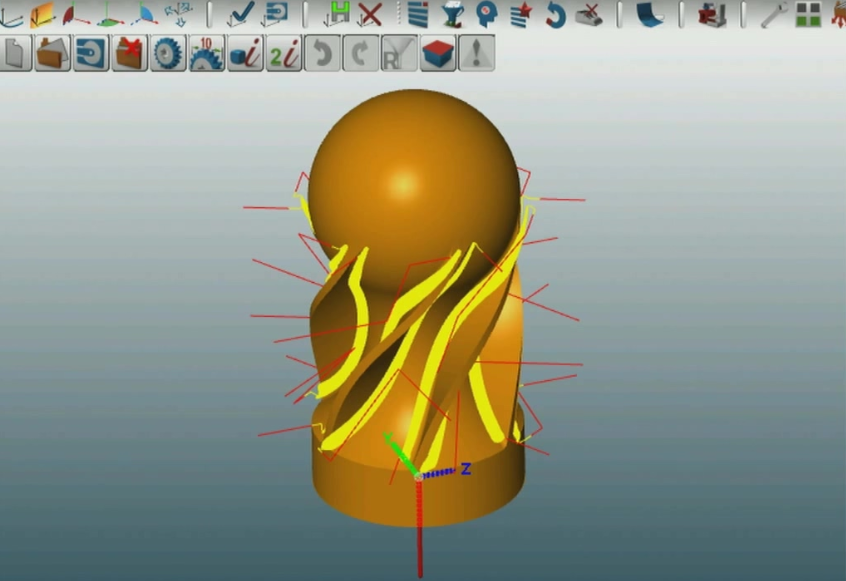Image resolution: width=846 pixels, height=581 pixels.
Task: Open the gear machining parameters icon
Action: pos(167,55)
